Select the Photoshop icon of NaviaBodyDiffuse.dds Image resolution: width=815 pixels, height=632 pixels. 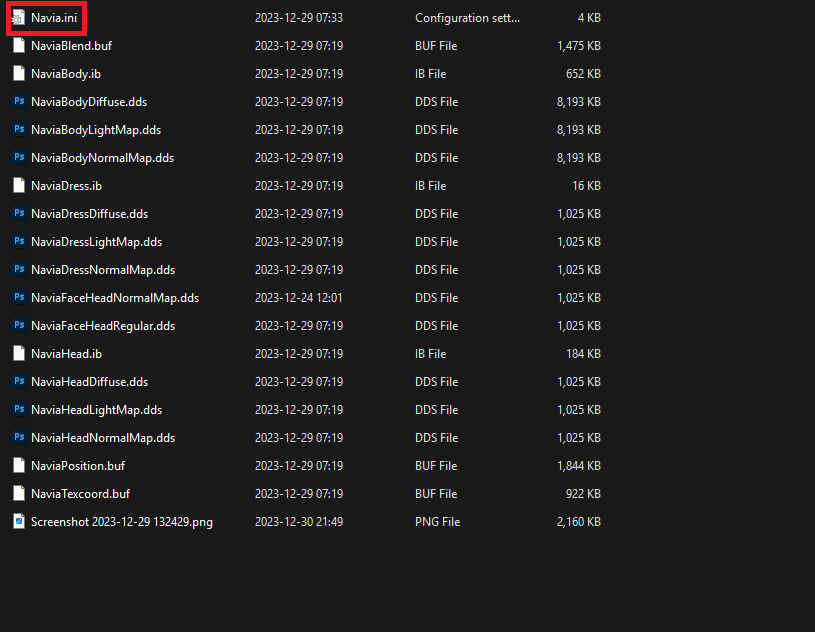pos(19,101)
